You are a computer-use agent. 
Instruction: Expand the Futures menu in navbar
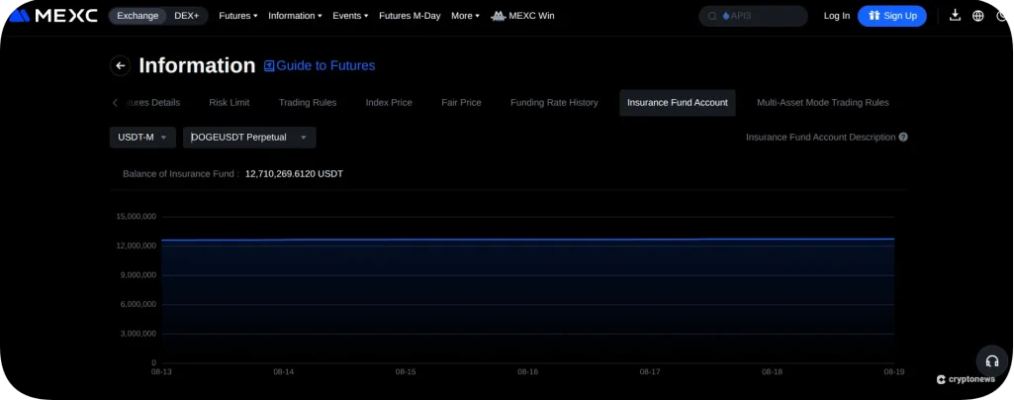point(238,16)
